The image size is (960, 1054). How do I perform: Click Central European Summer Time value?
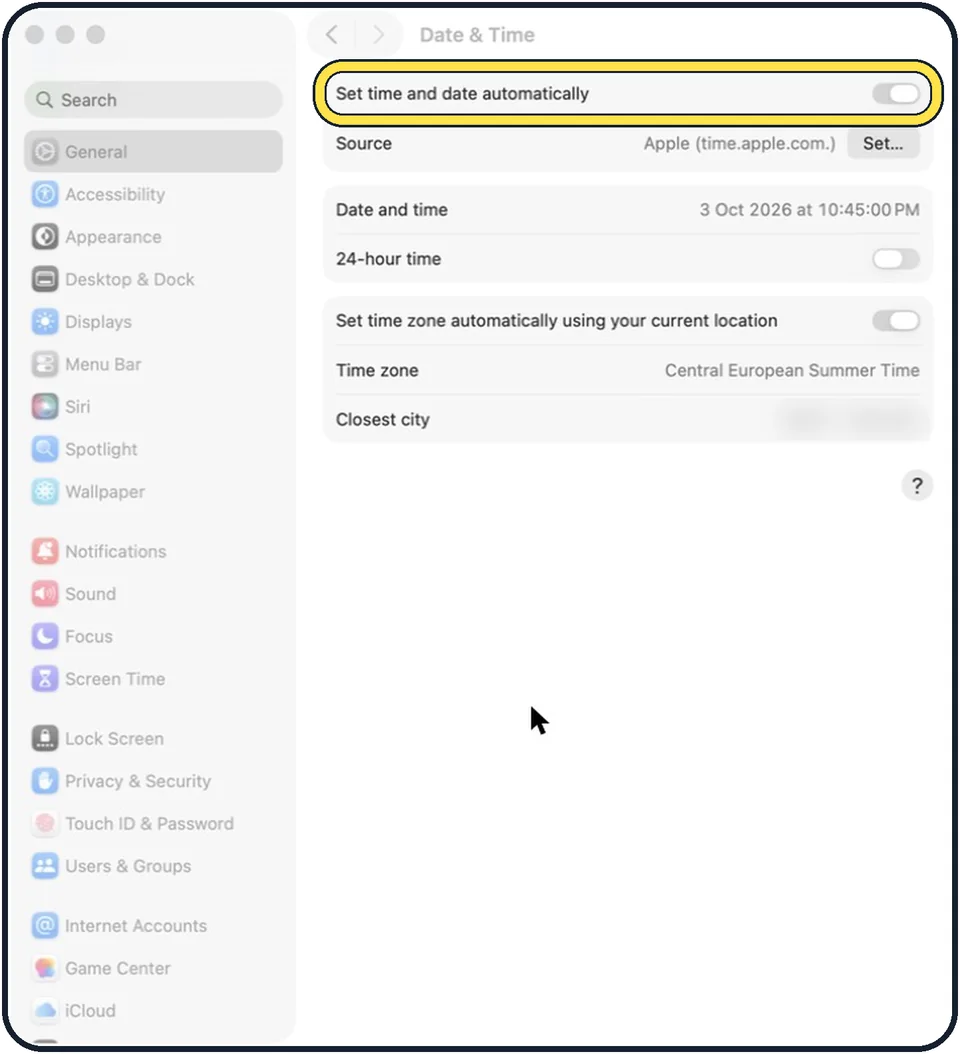coord(792,370)
